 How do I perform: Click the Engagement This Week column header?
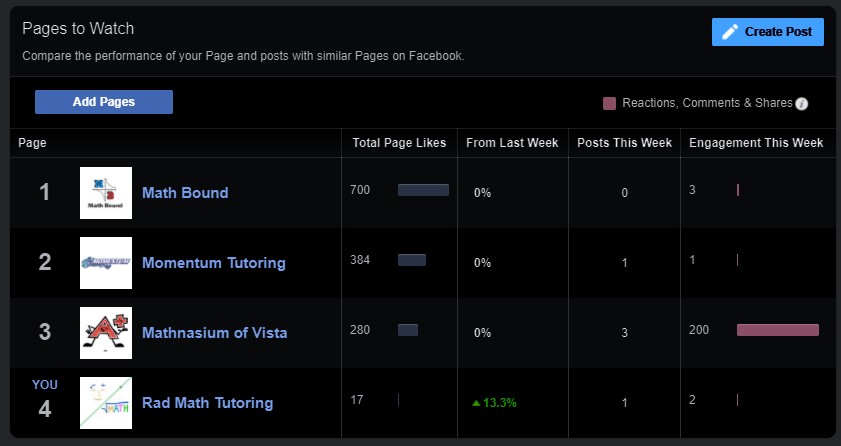coord(756,143)
